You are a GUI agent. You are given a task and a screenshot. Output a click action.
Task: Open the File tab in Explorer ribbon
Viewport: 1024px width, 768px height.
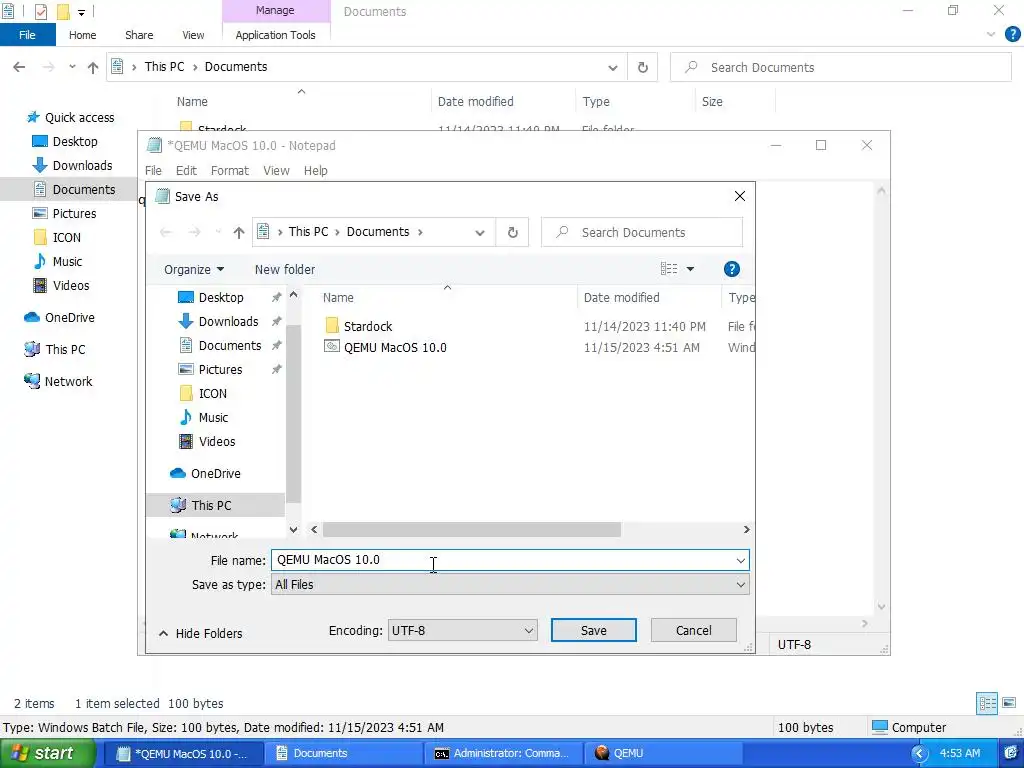coord(27,35)
